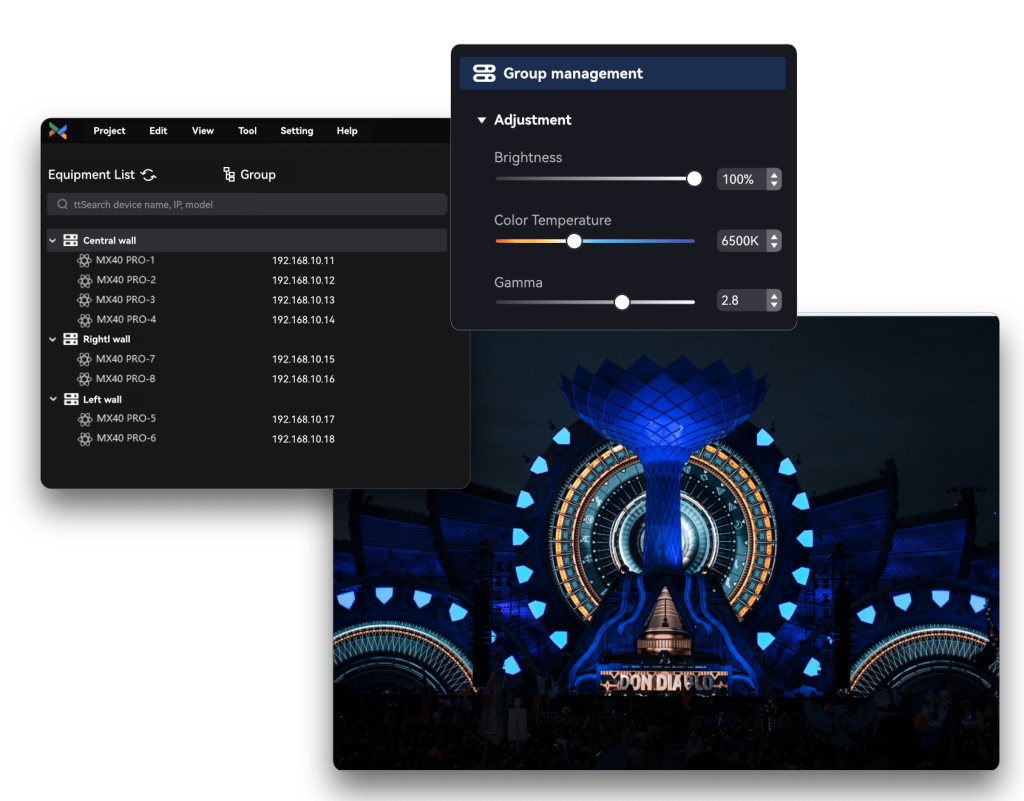
Task: Select the Left wall label
Action: pyautogui.click(x=102, y=399)
